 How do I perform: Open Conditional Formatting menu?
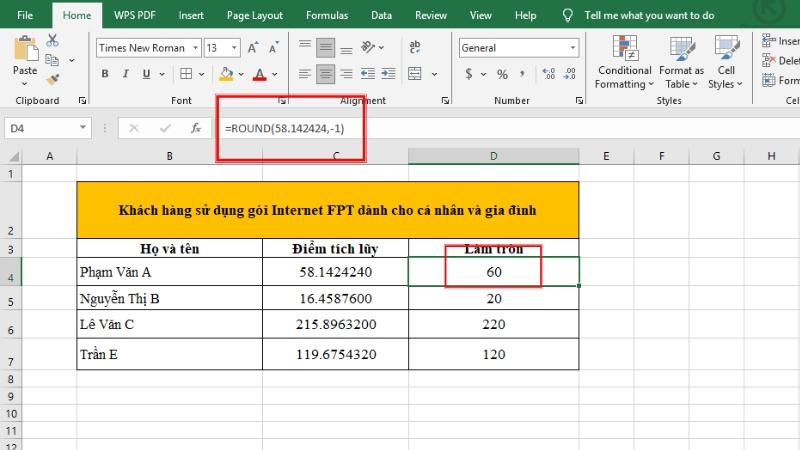624,62
